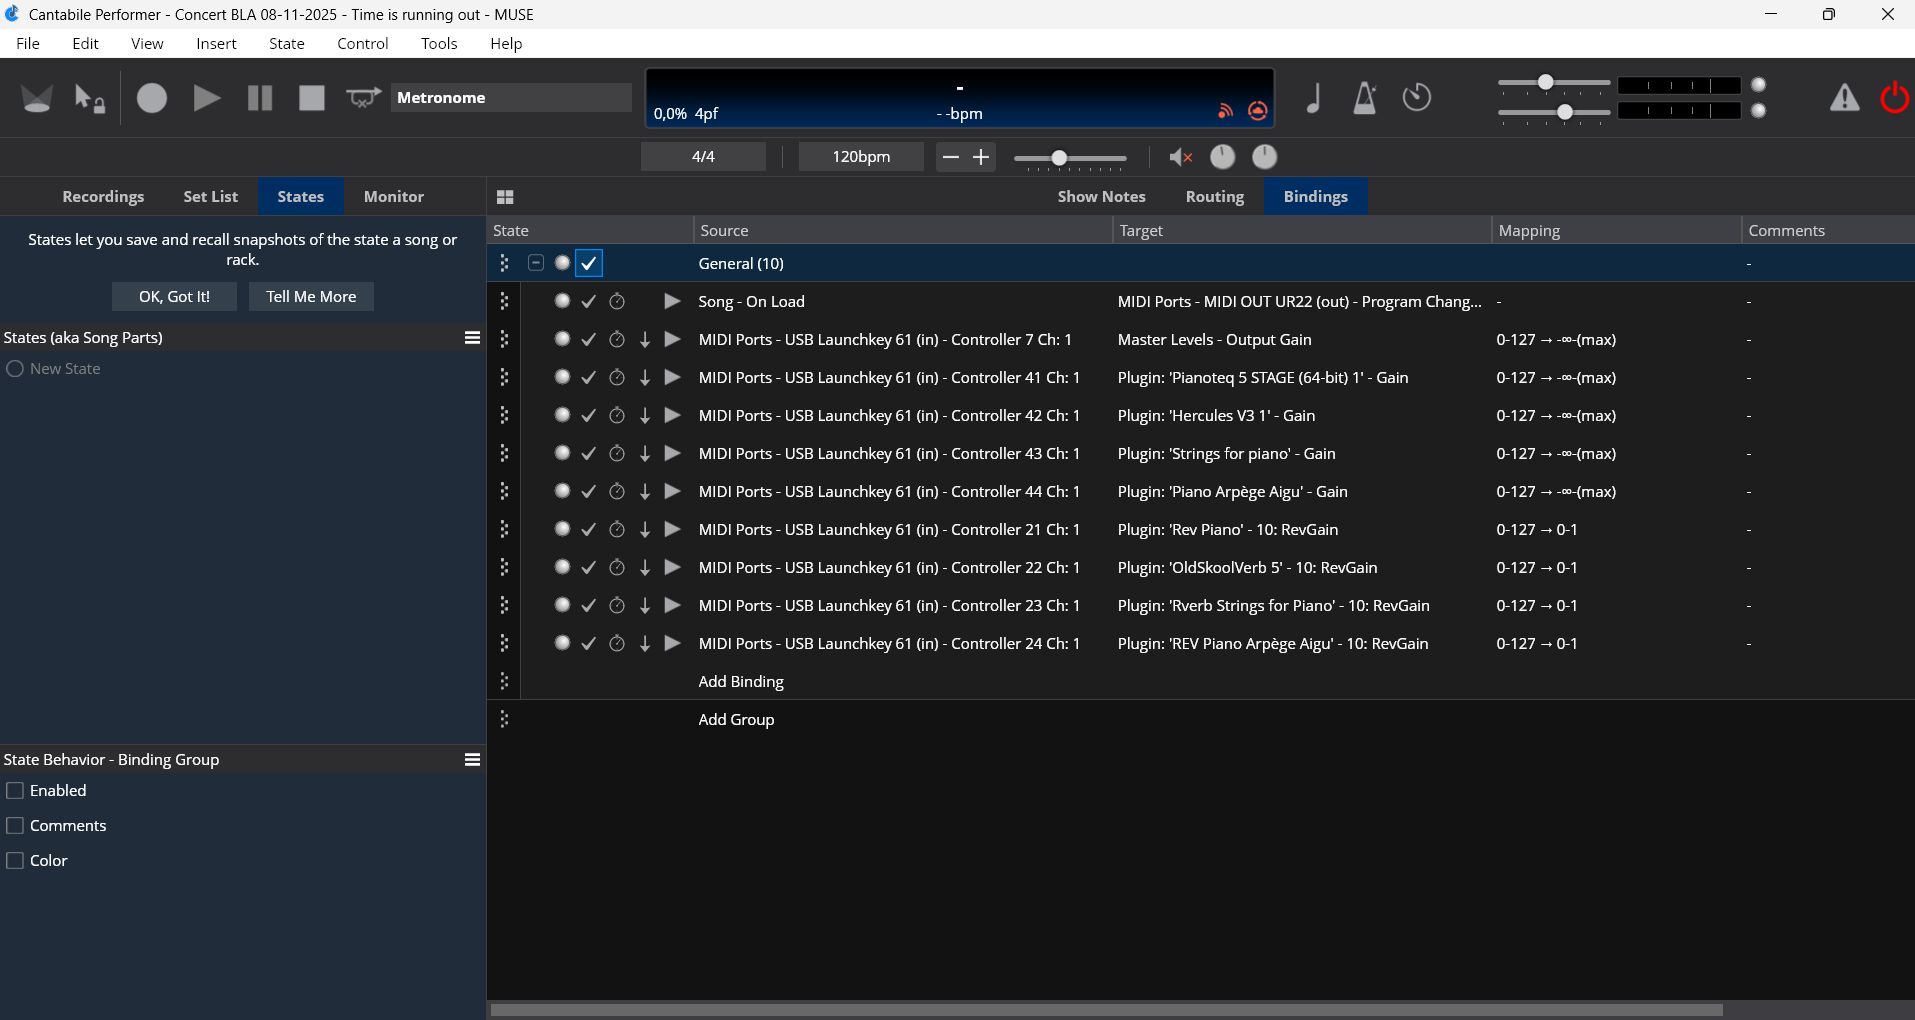Toggle the metronome sound mute icon

click(x=1181, y=157)
